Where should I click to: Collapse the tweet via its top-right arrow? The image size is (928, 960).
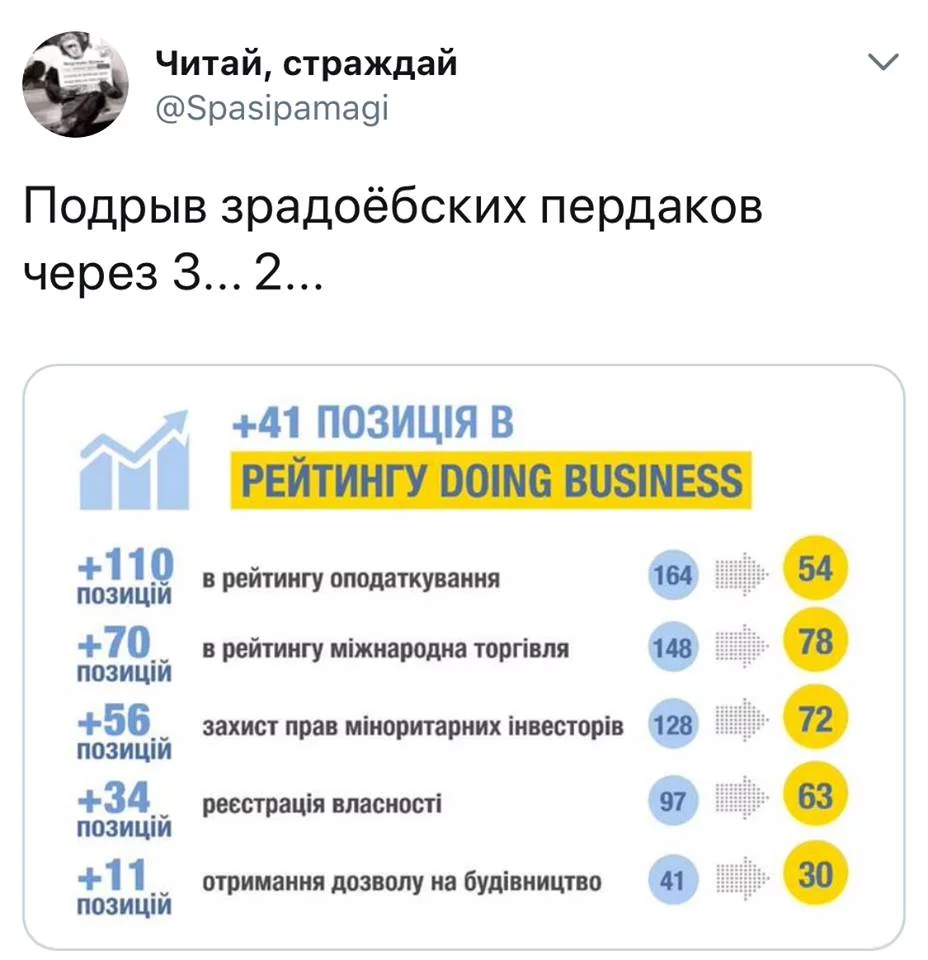(x=884, y=62)
